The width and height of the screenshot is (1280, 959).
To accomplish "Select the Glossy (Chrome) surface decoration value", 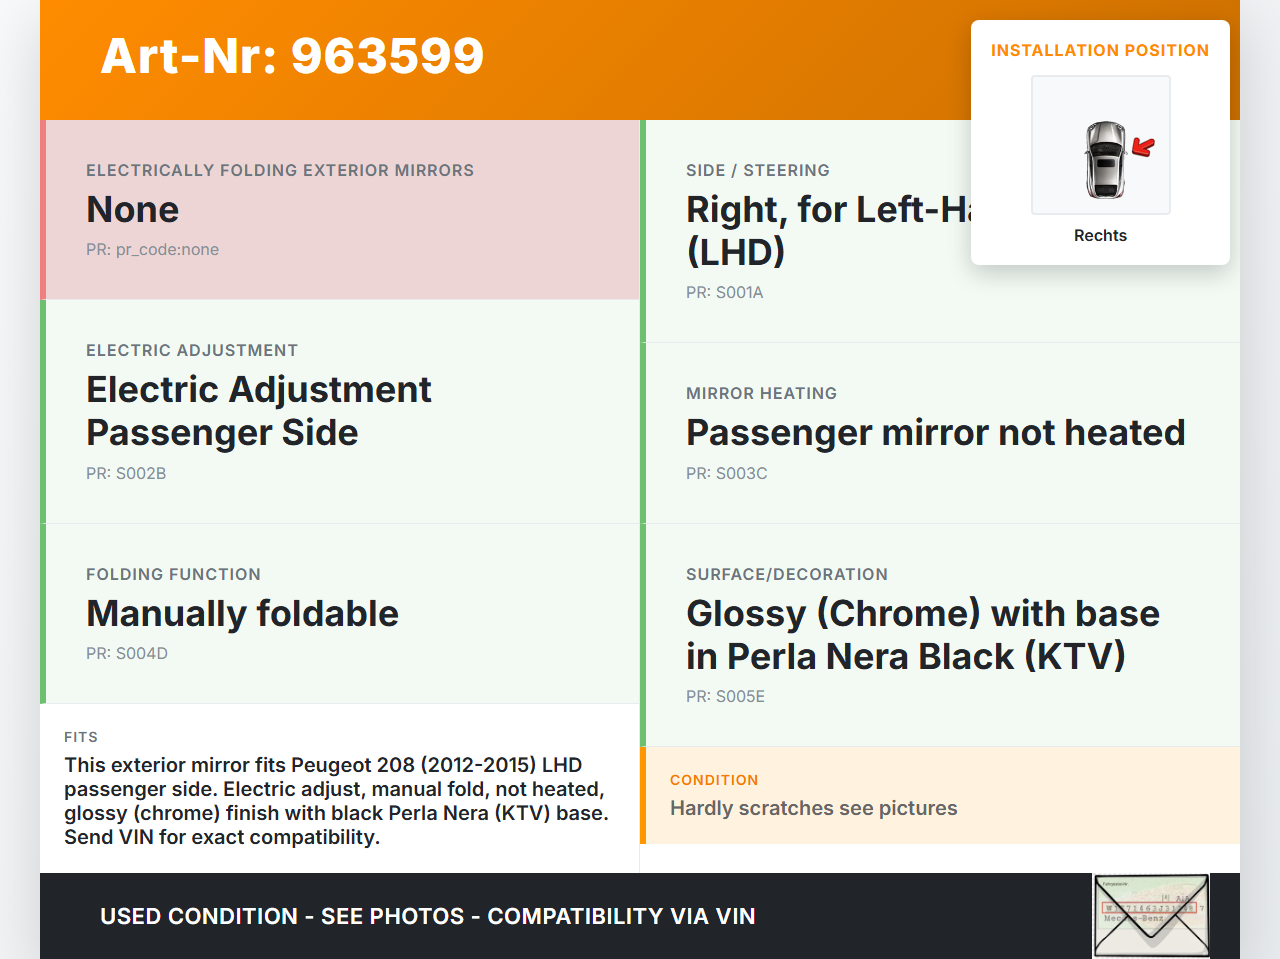I will (922, 635).
